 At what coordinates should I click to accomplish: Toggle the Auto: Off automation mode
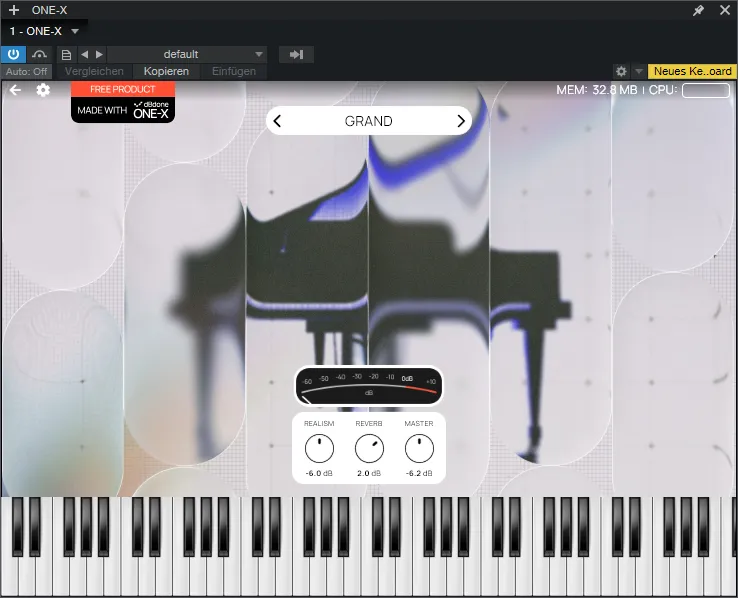(x=26, y=72)
